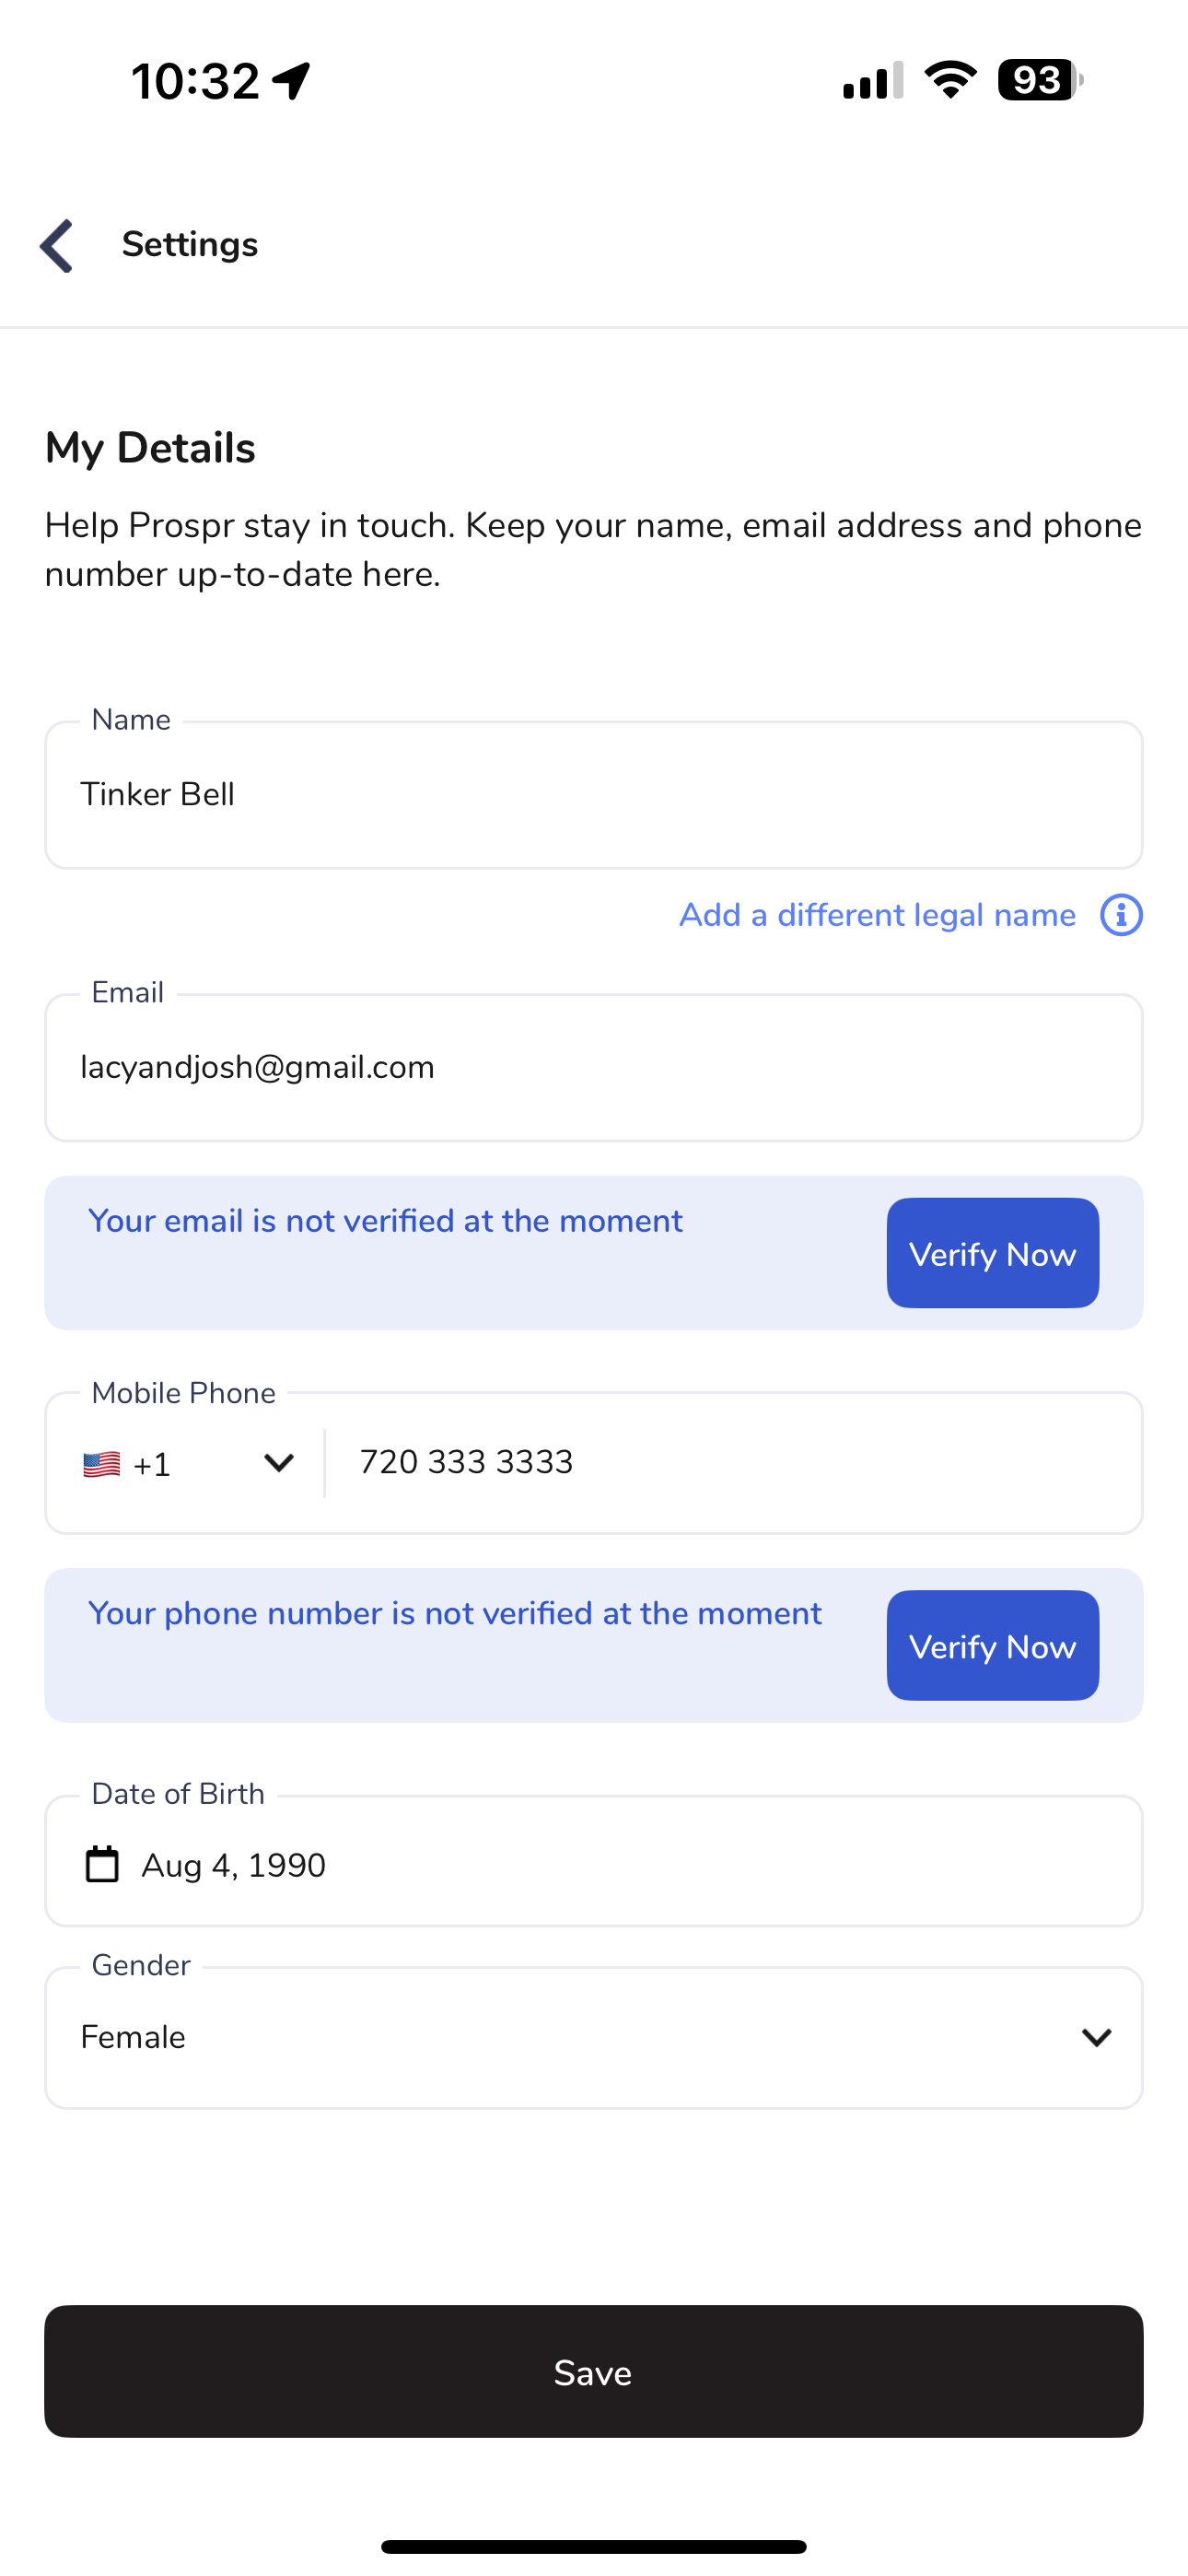Open the legal name info icon

(x=1121, y=915)
